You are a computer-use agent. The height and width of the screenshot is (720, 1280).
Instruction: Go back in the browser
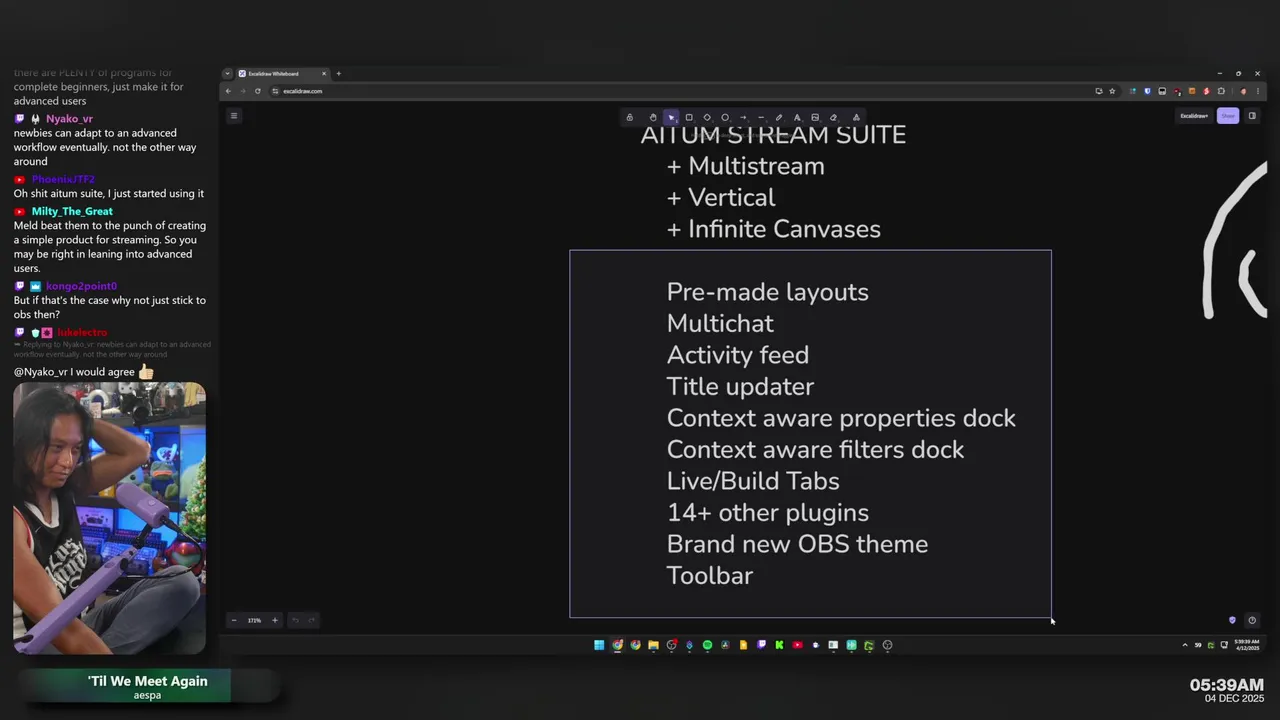(227, 91)
